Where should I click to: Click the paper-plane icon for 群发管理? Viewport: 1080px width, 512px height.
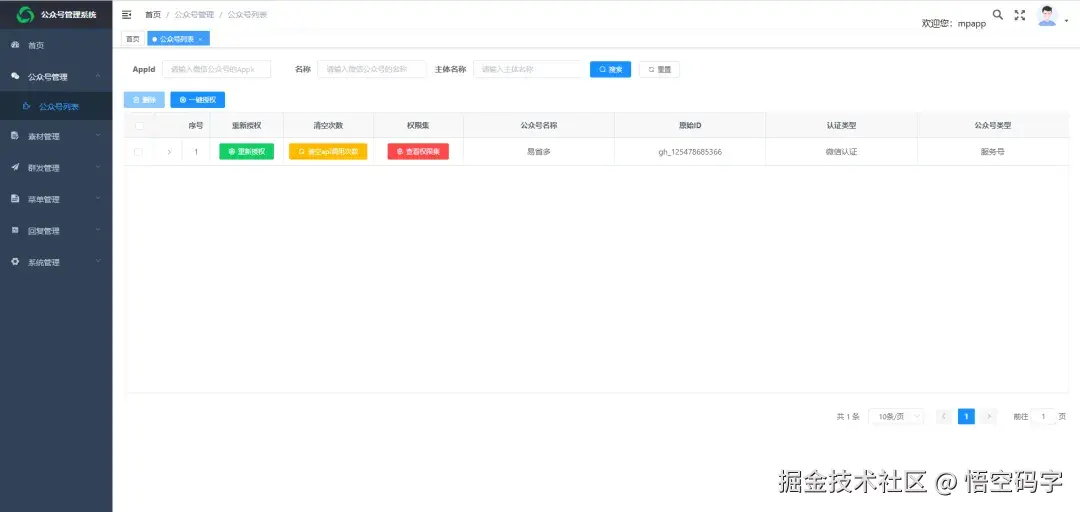(15, 167)
